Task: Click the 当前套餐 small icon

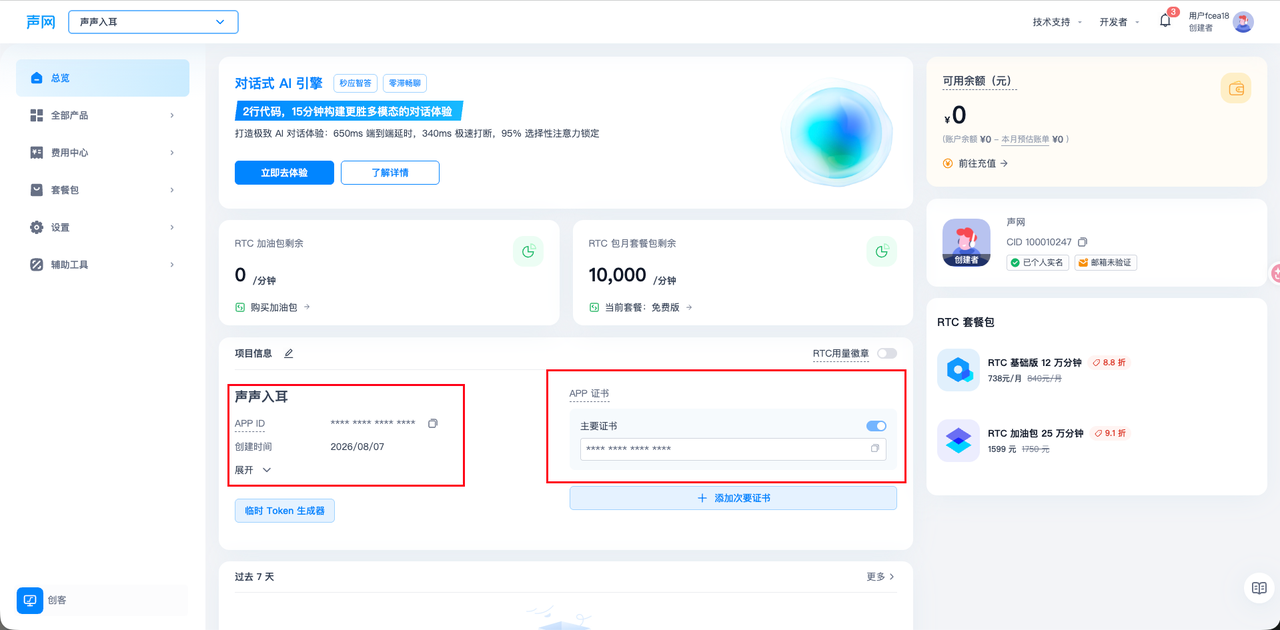Action: coord(594,307)
